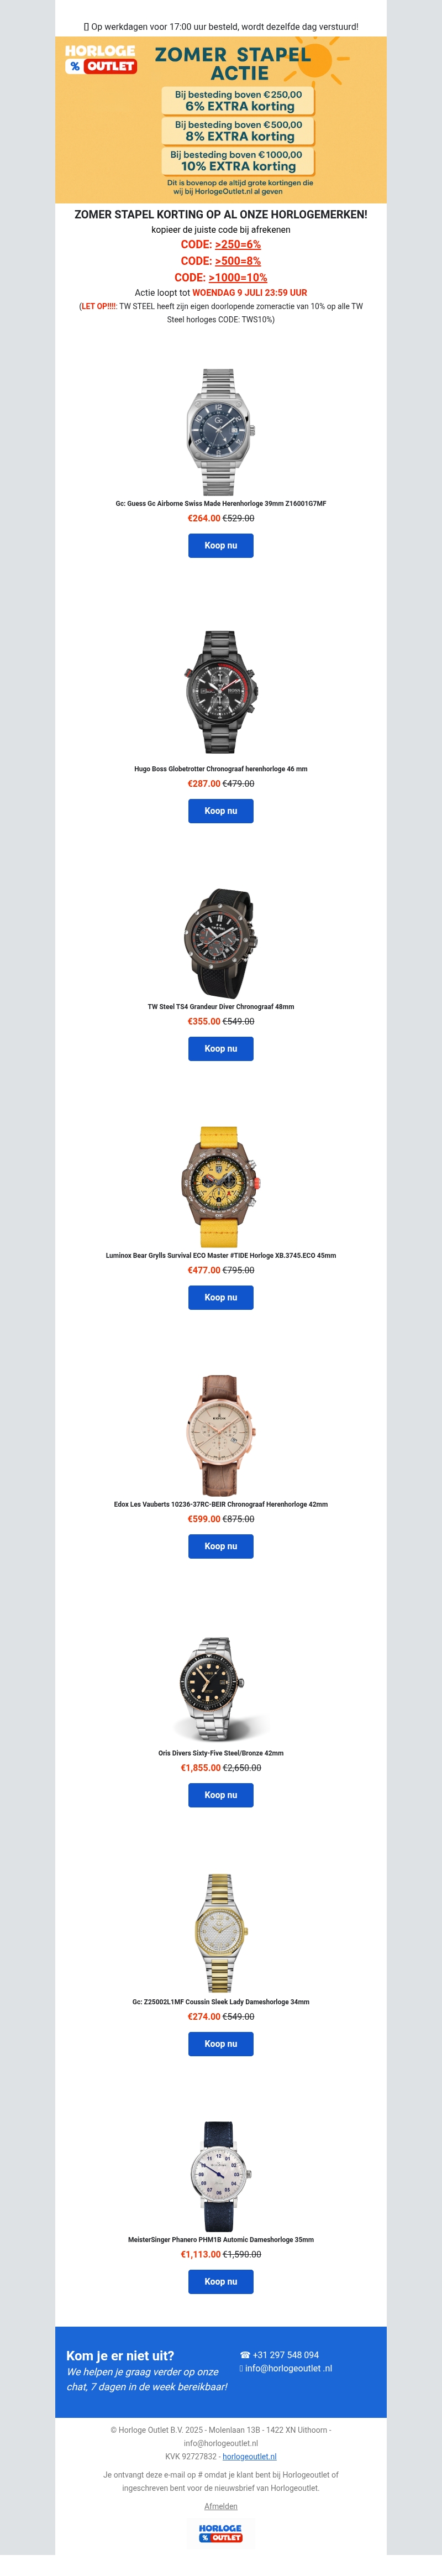Click the footer Horloge Outlet logo

pyautogui.click(x=221, y=2533)
